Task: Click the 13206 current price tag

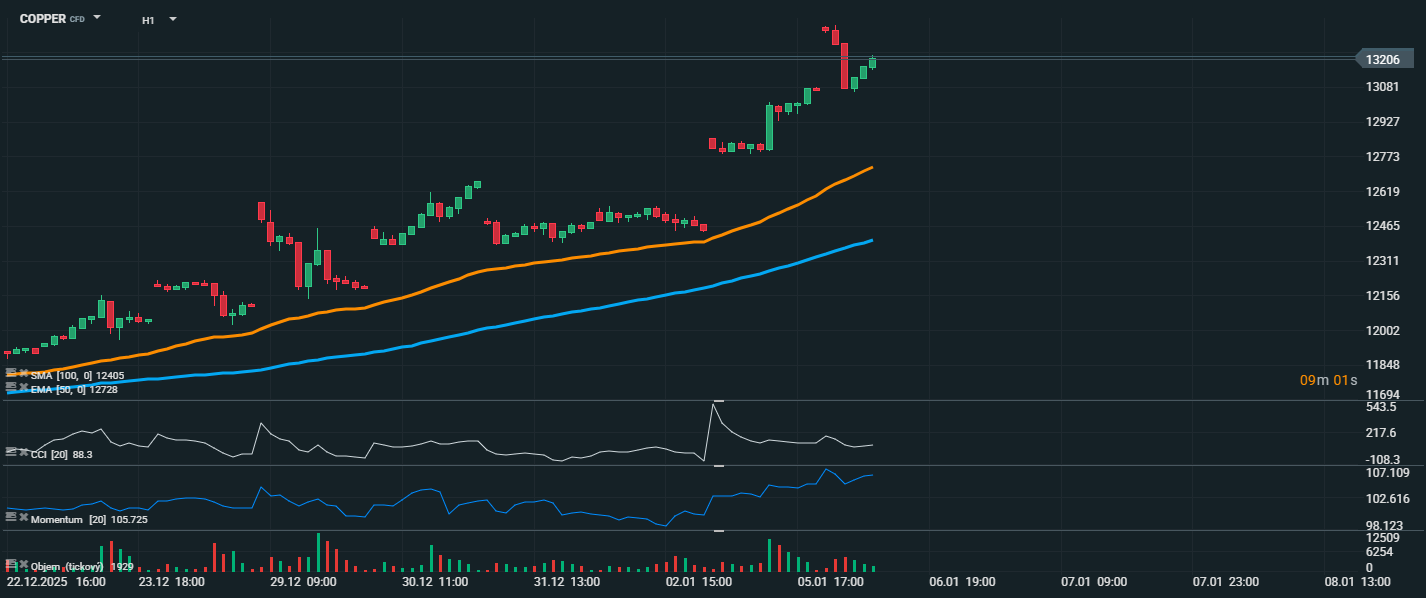Action: 1385,60
